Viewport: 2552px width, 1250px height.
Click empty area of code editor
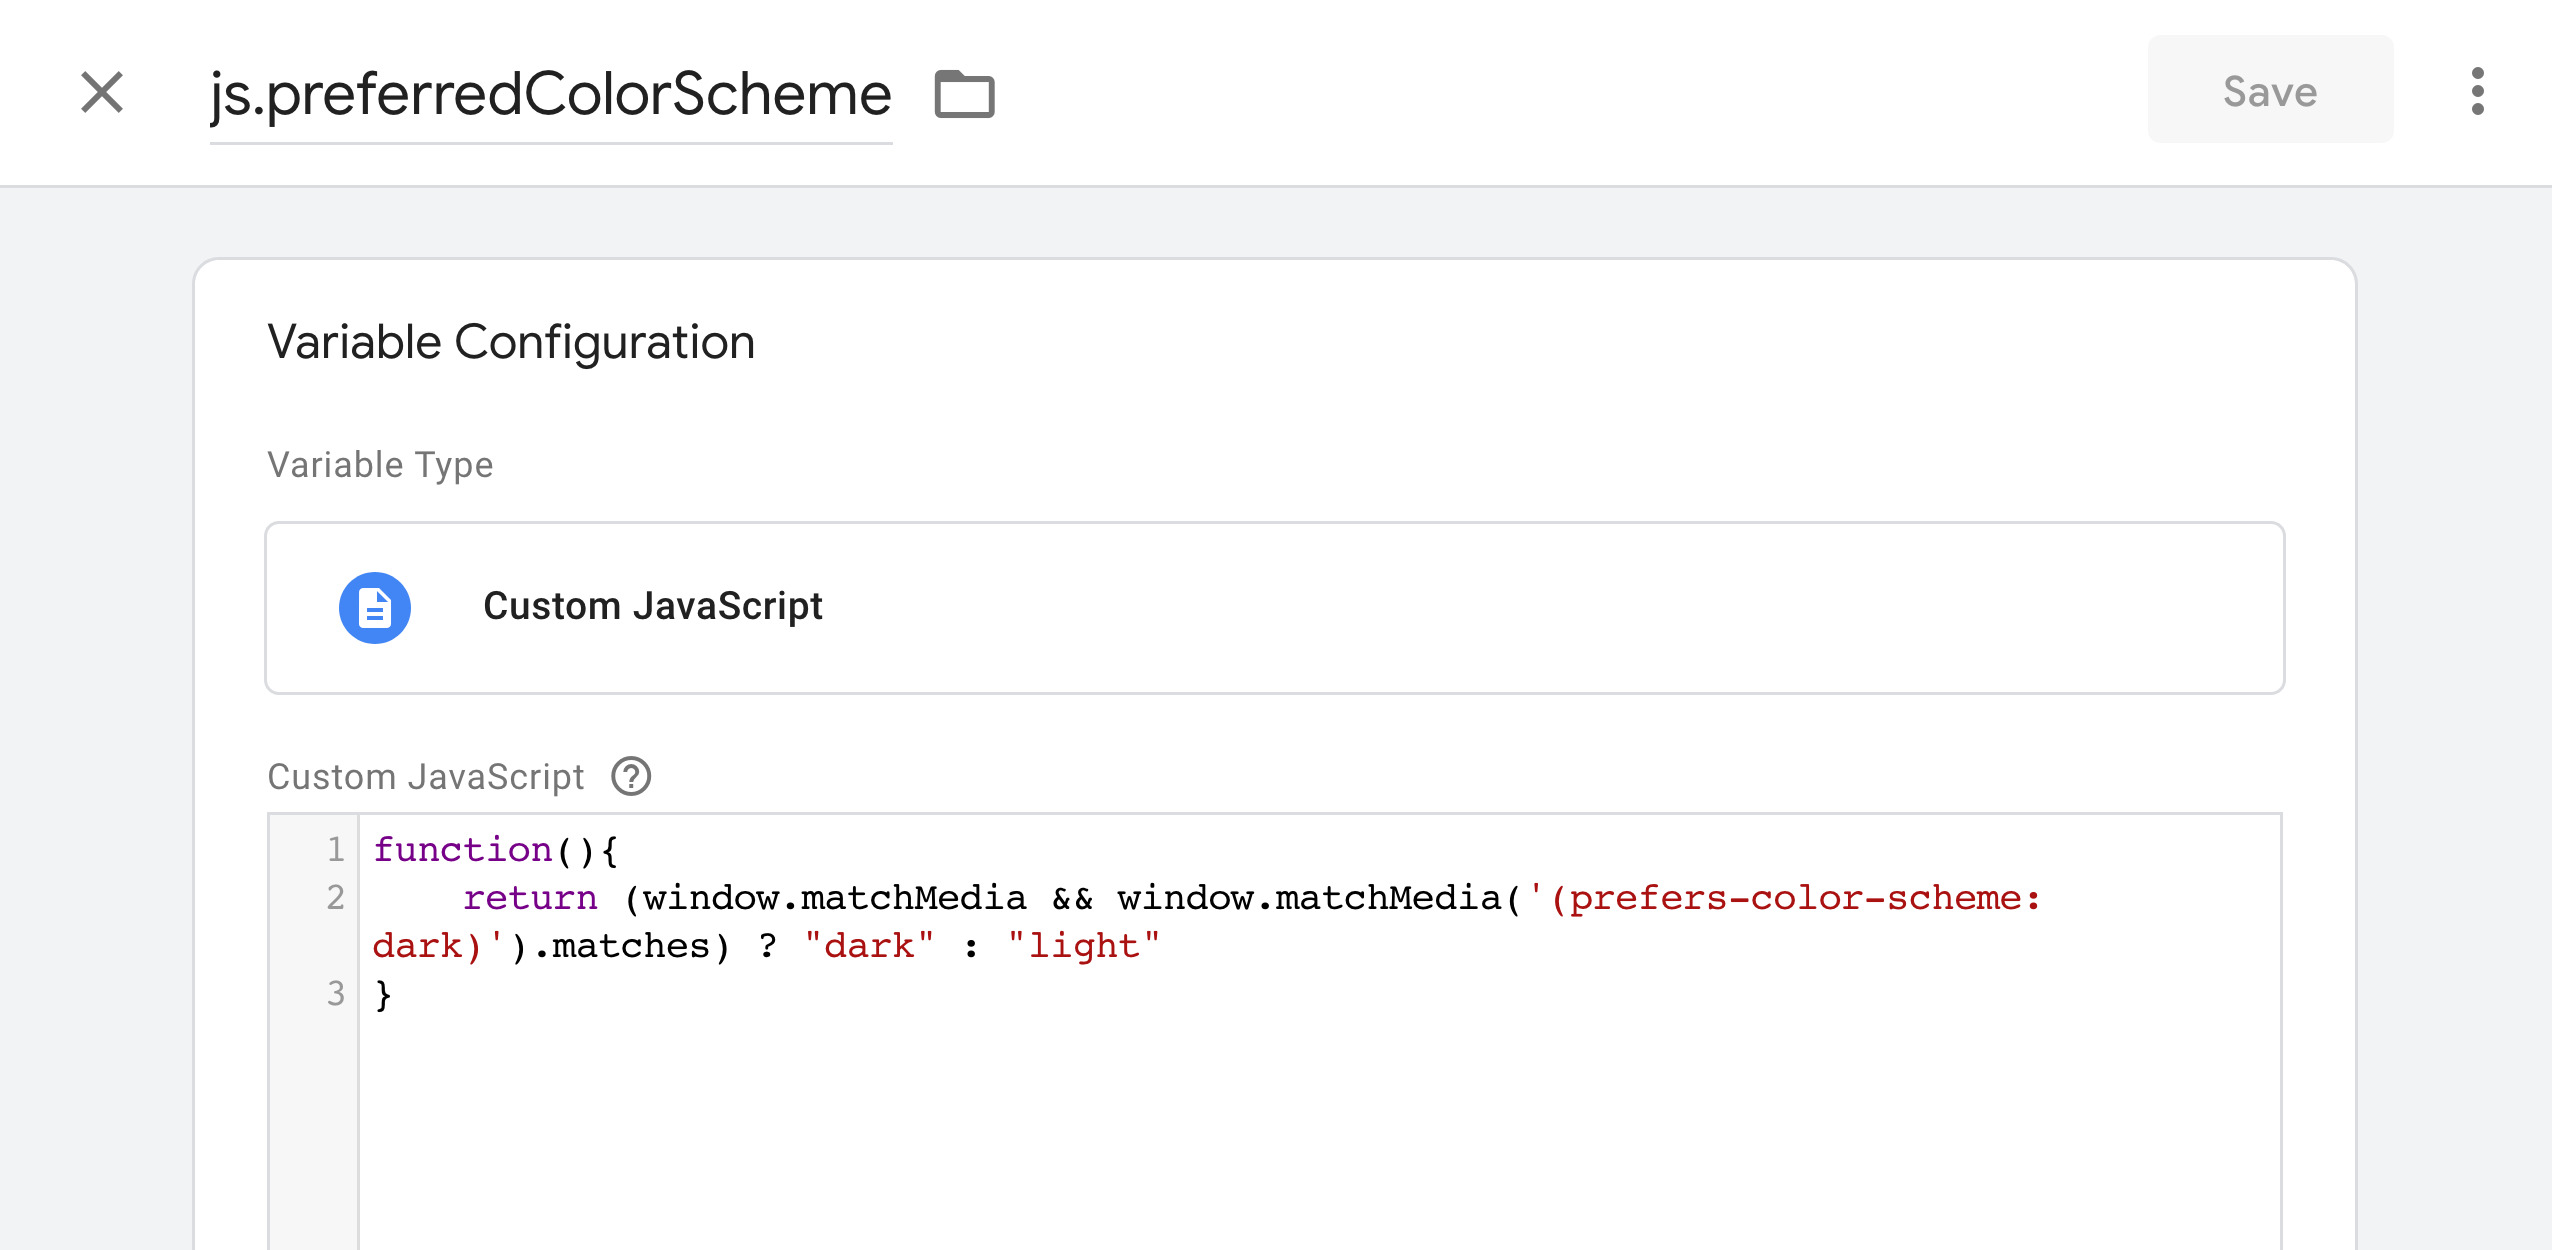pyautogui.click(x=1300, y=1130)
